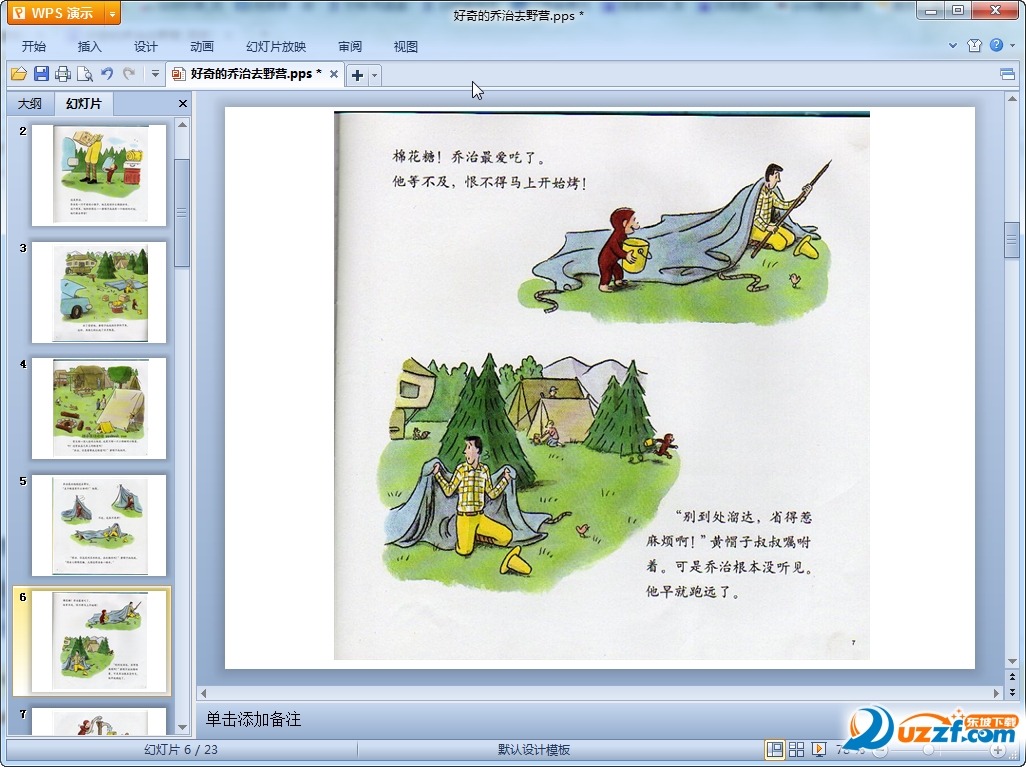Screen dimensions: 1026x767
Task: Switch to slide sorter view
Action: pyautogui.click(x=796, y=749)
